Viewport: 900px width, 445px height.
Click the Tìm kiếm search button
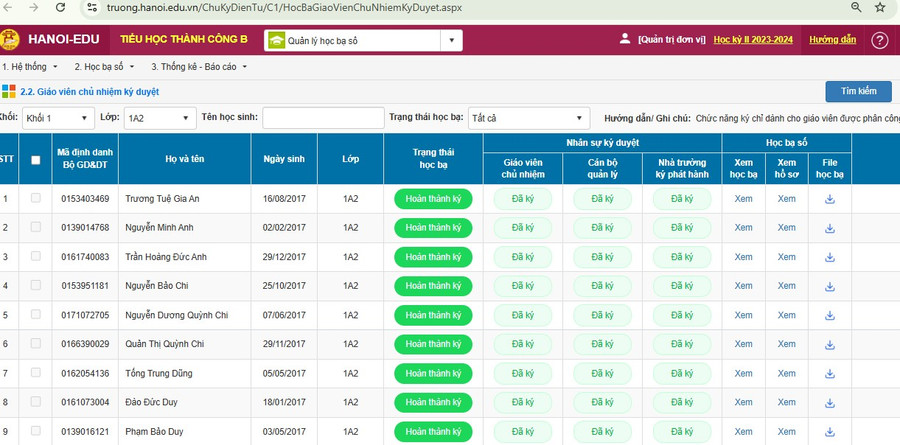tap(858, 91)
